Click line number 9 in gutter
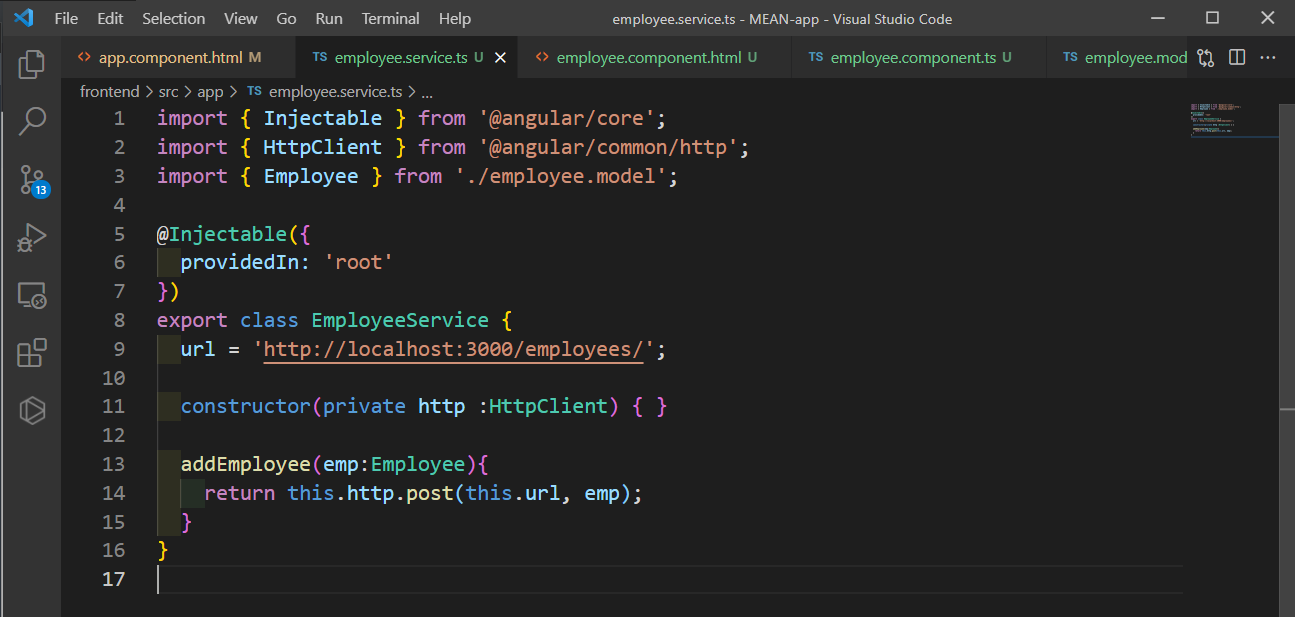Viewport: 1295px width, 617px height. (x=119, y=349)
